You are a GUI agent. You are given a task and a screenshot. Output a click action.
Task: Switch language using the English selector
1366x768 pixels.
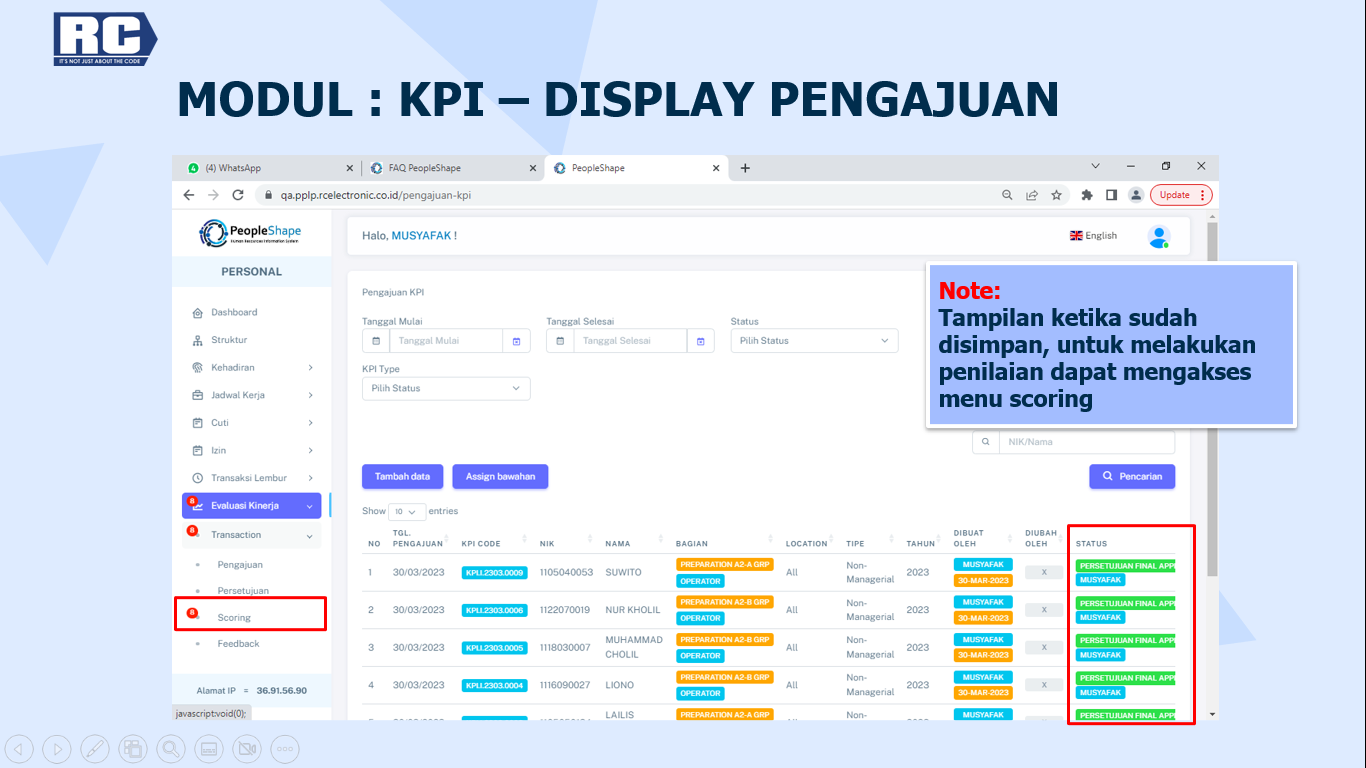(1093, 236)
